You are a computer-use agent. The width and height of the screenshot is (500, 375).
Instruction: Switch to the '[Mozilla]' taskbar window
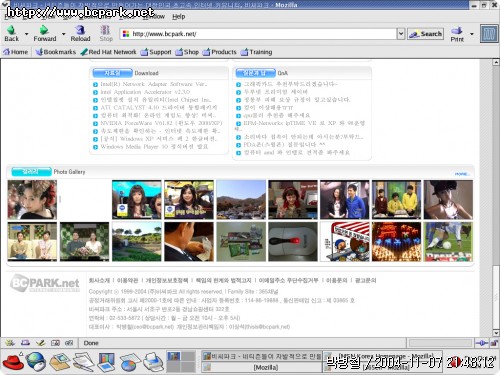click(x=262, y=367)
